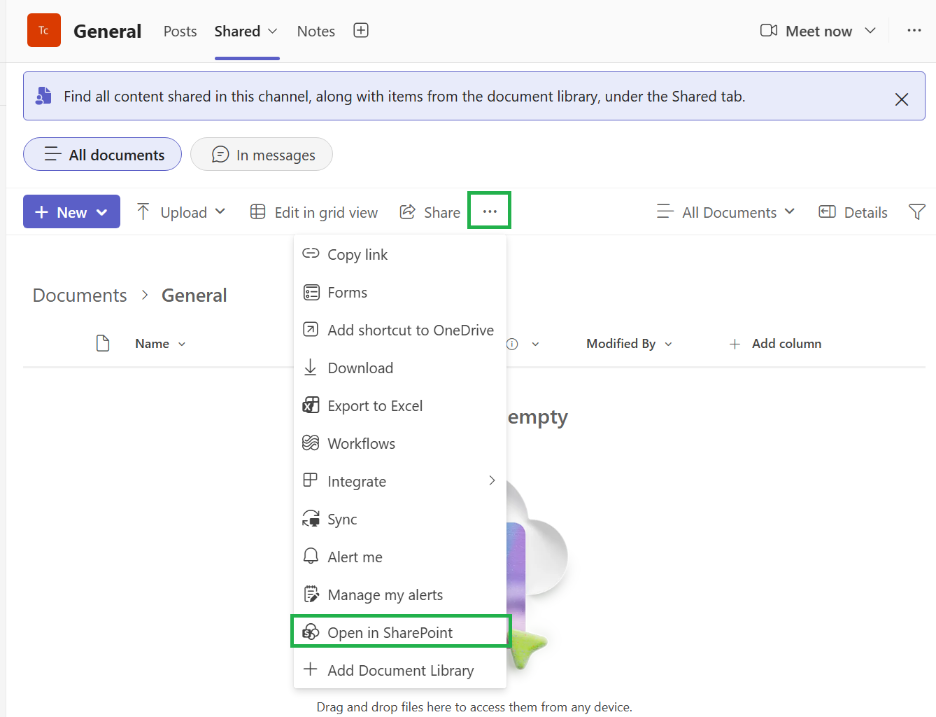Viewport: 936px width, 717px height.
Task: Select Sync from the menu
Action: point(400,519)
